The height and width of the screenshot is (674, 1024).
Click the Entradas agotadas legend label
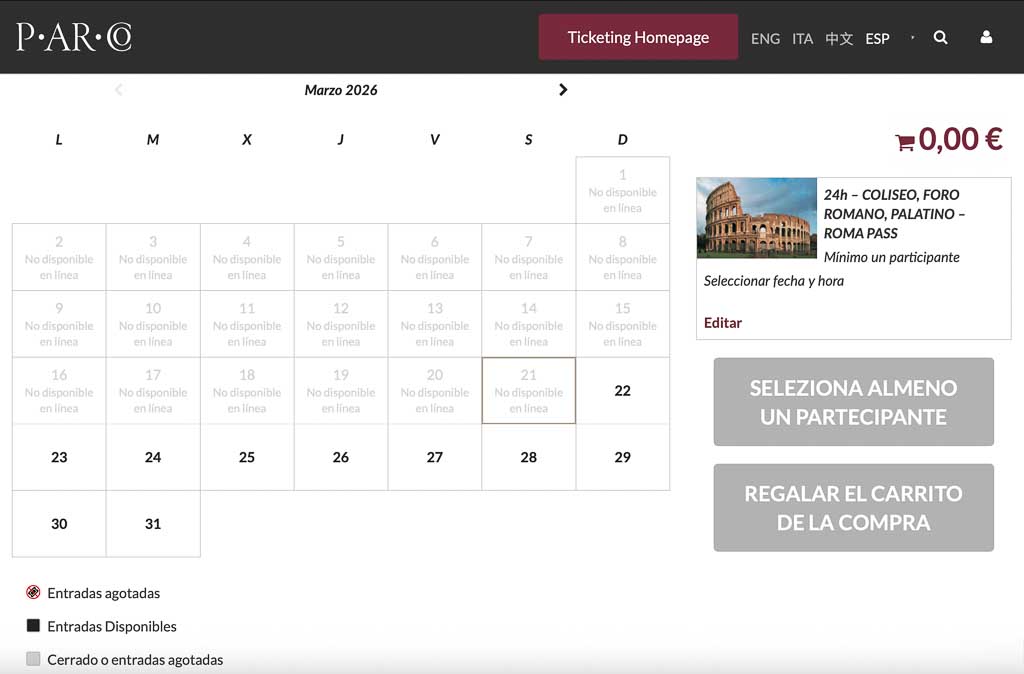(104, 593)
